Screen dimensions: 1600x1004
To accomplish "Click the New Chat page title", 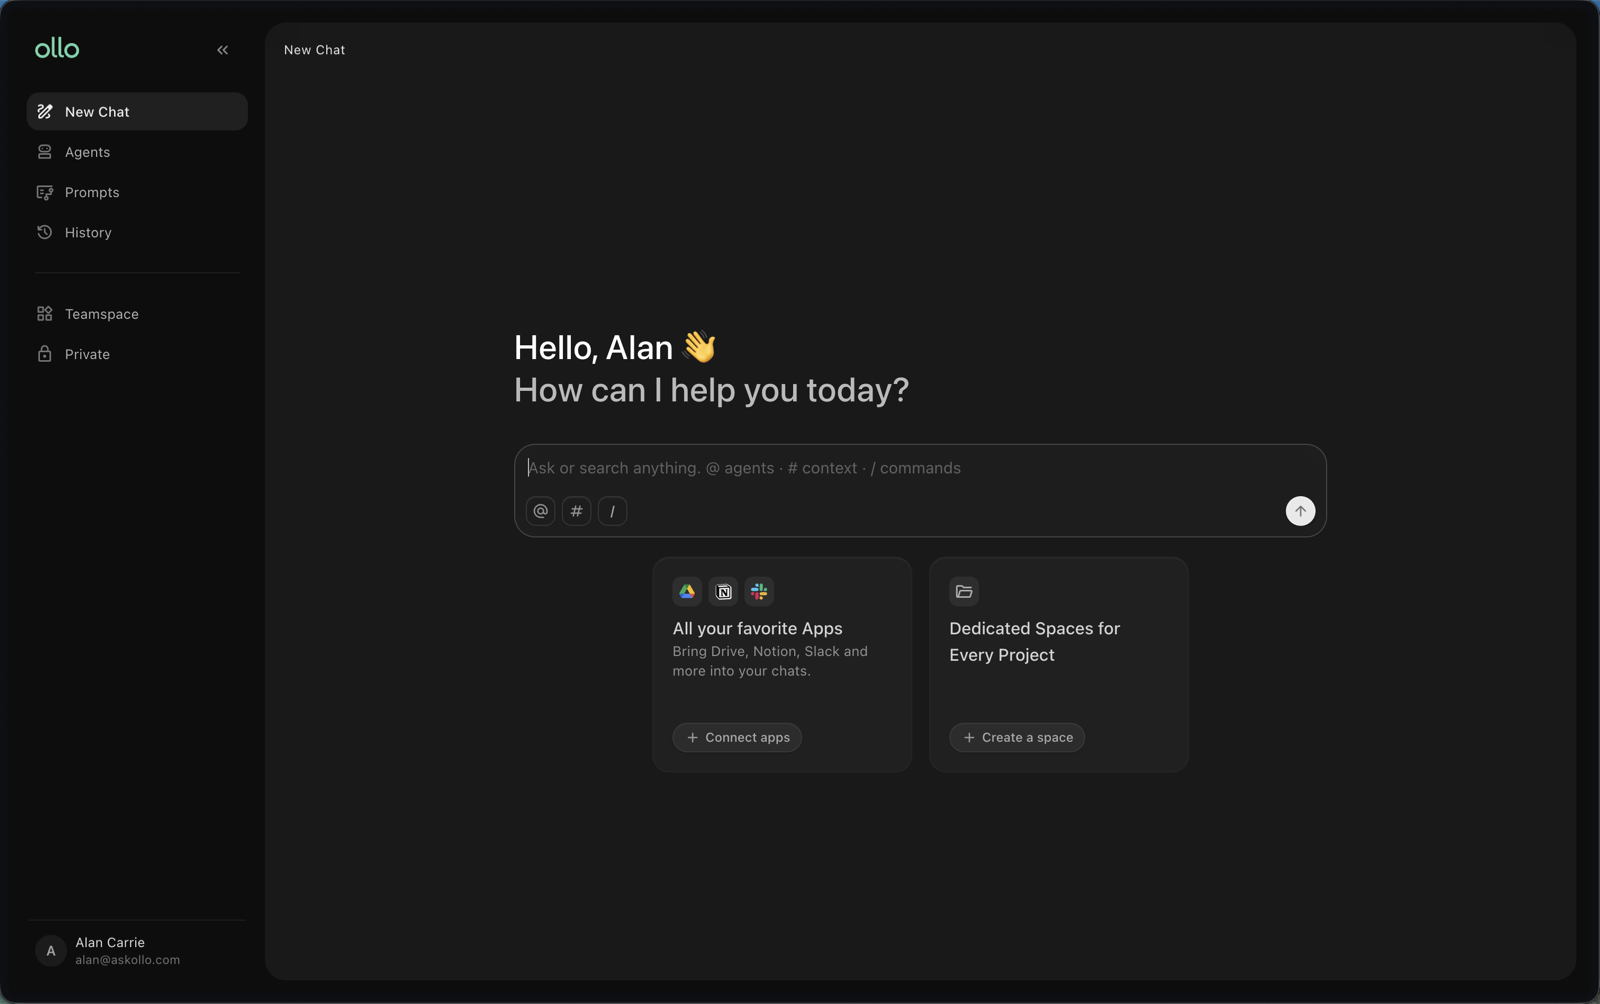I will (314, 50).
